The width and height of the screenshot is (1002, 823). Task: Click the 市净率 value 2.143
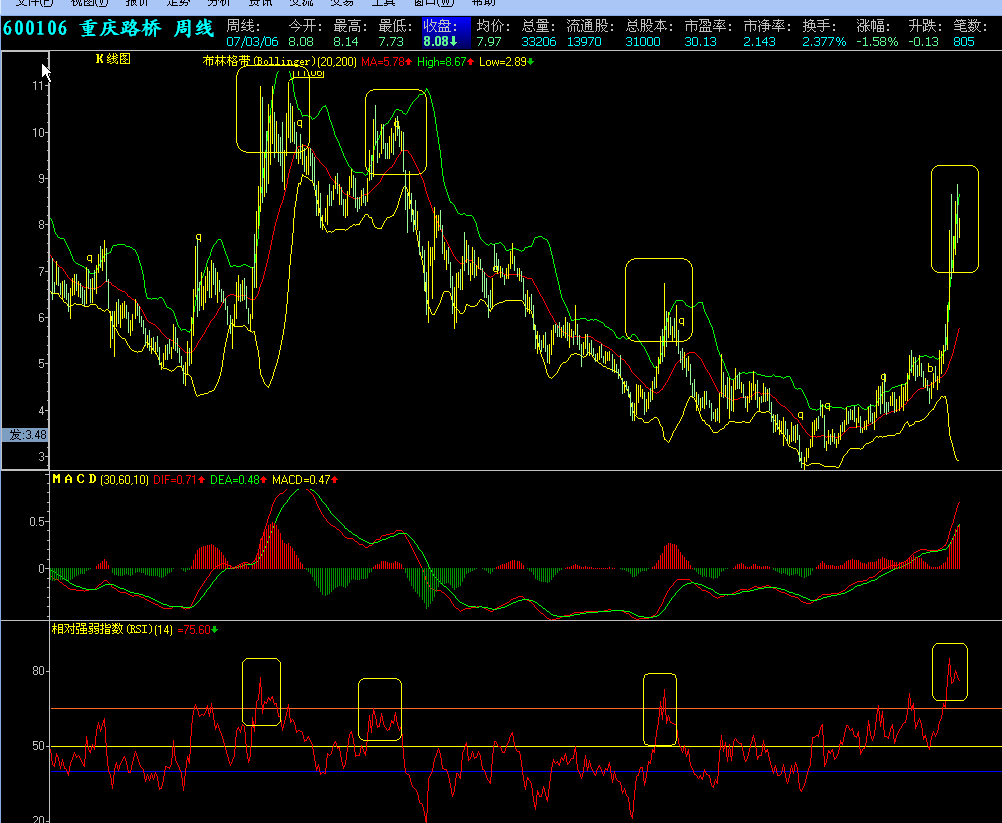click(x=759, y=42)
